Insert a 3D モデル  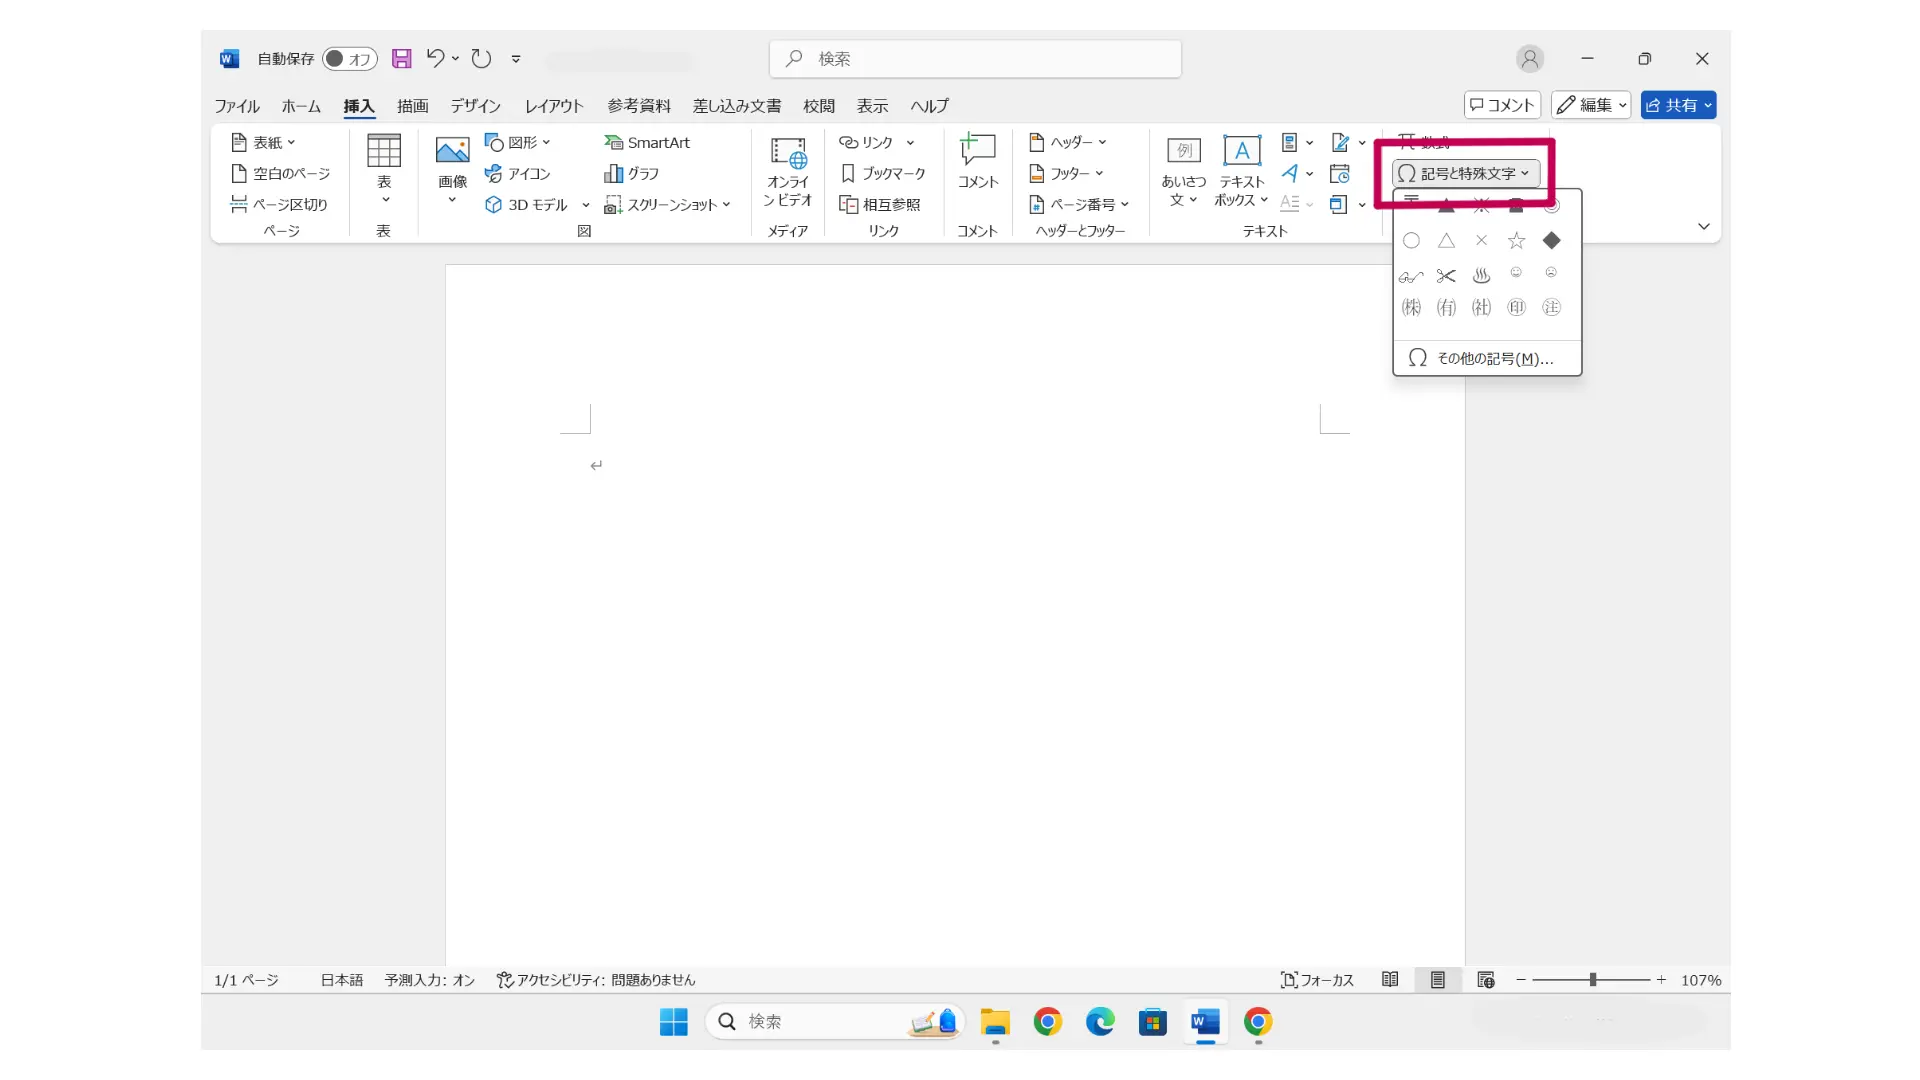[x=527, y=205]
